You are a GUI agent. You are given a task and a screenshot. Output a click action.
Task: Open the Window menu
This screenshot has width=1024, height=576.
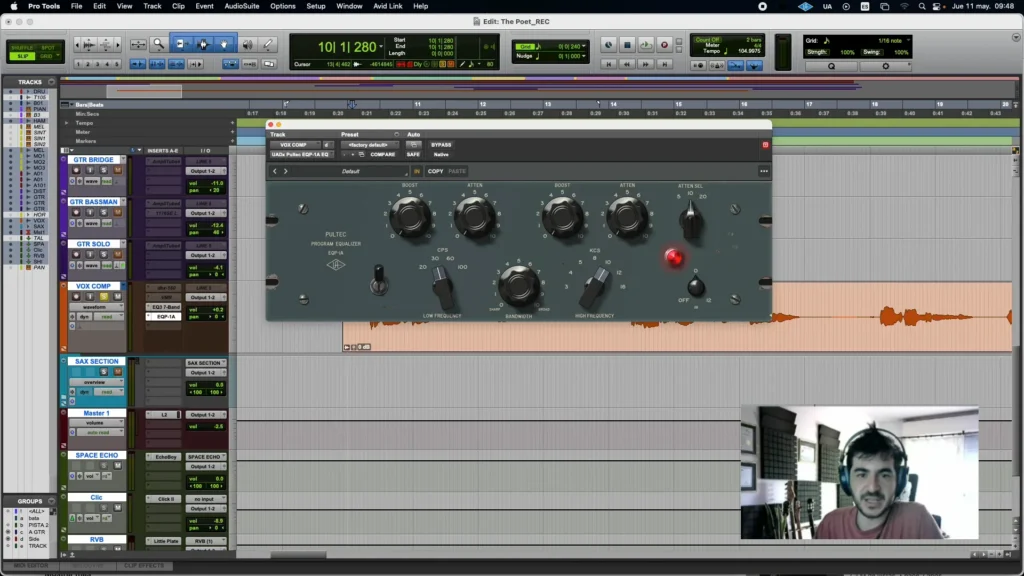(349, 7)
